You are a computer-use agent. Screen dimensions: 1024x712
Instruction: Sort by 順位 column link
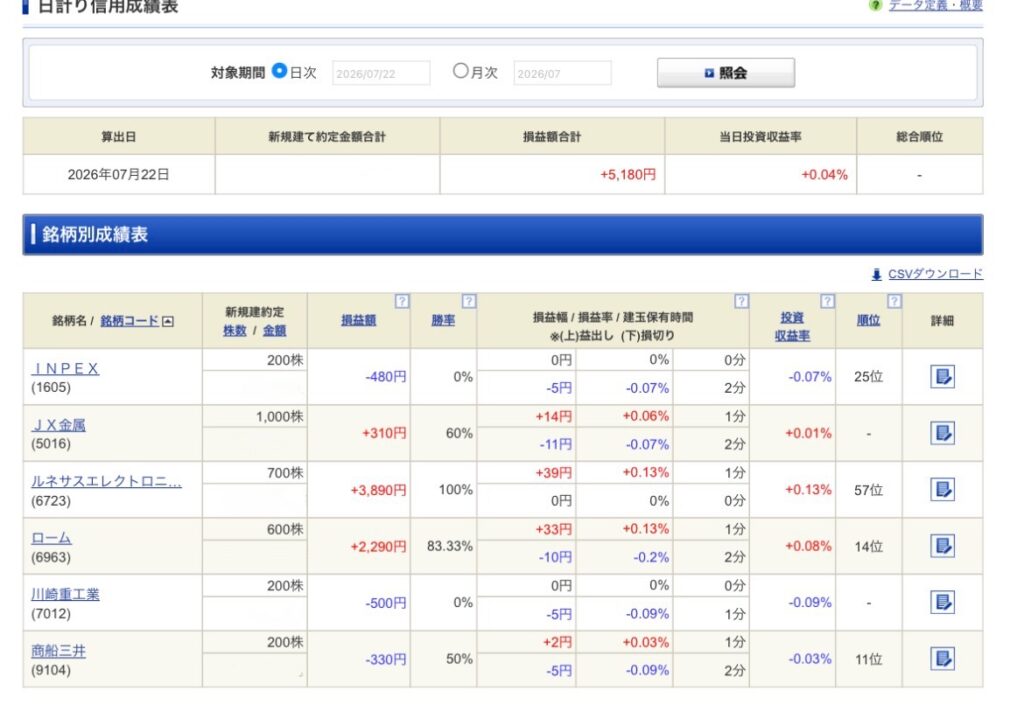click(868, 320)
